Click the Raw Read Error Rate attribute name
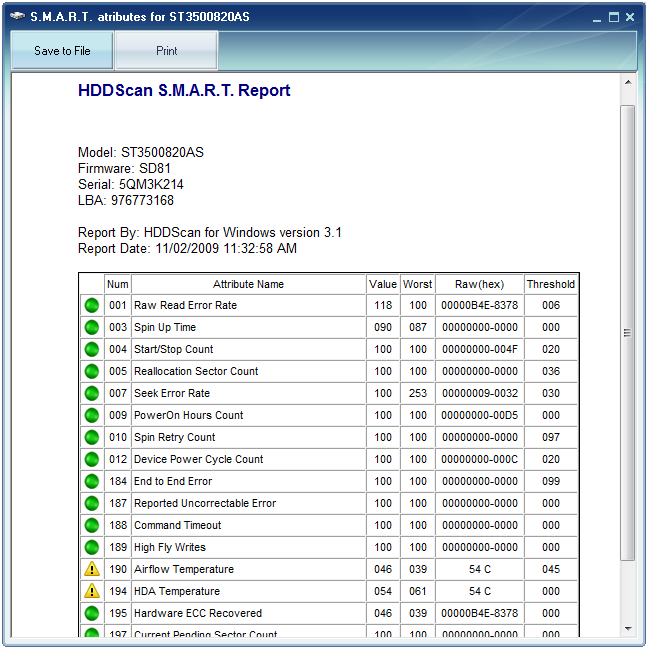This screenshot has width=648, height=649. [185, 305]
